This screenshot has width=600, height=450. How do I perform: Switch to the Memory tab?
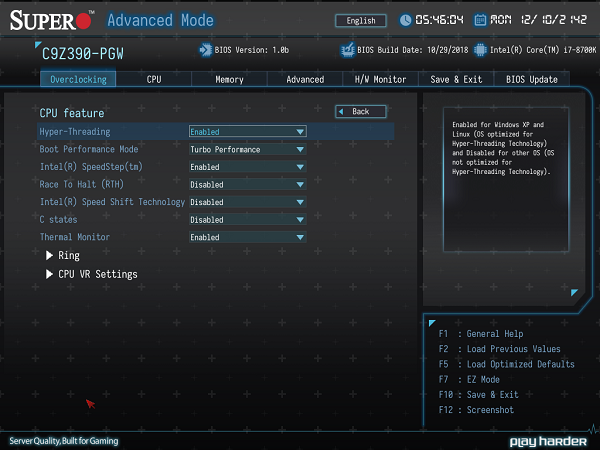click(229, 79)
